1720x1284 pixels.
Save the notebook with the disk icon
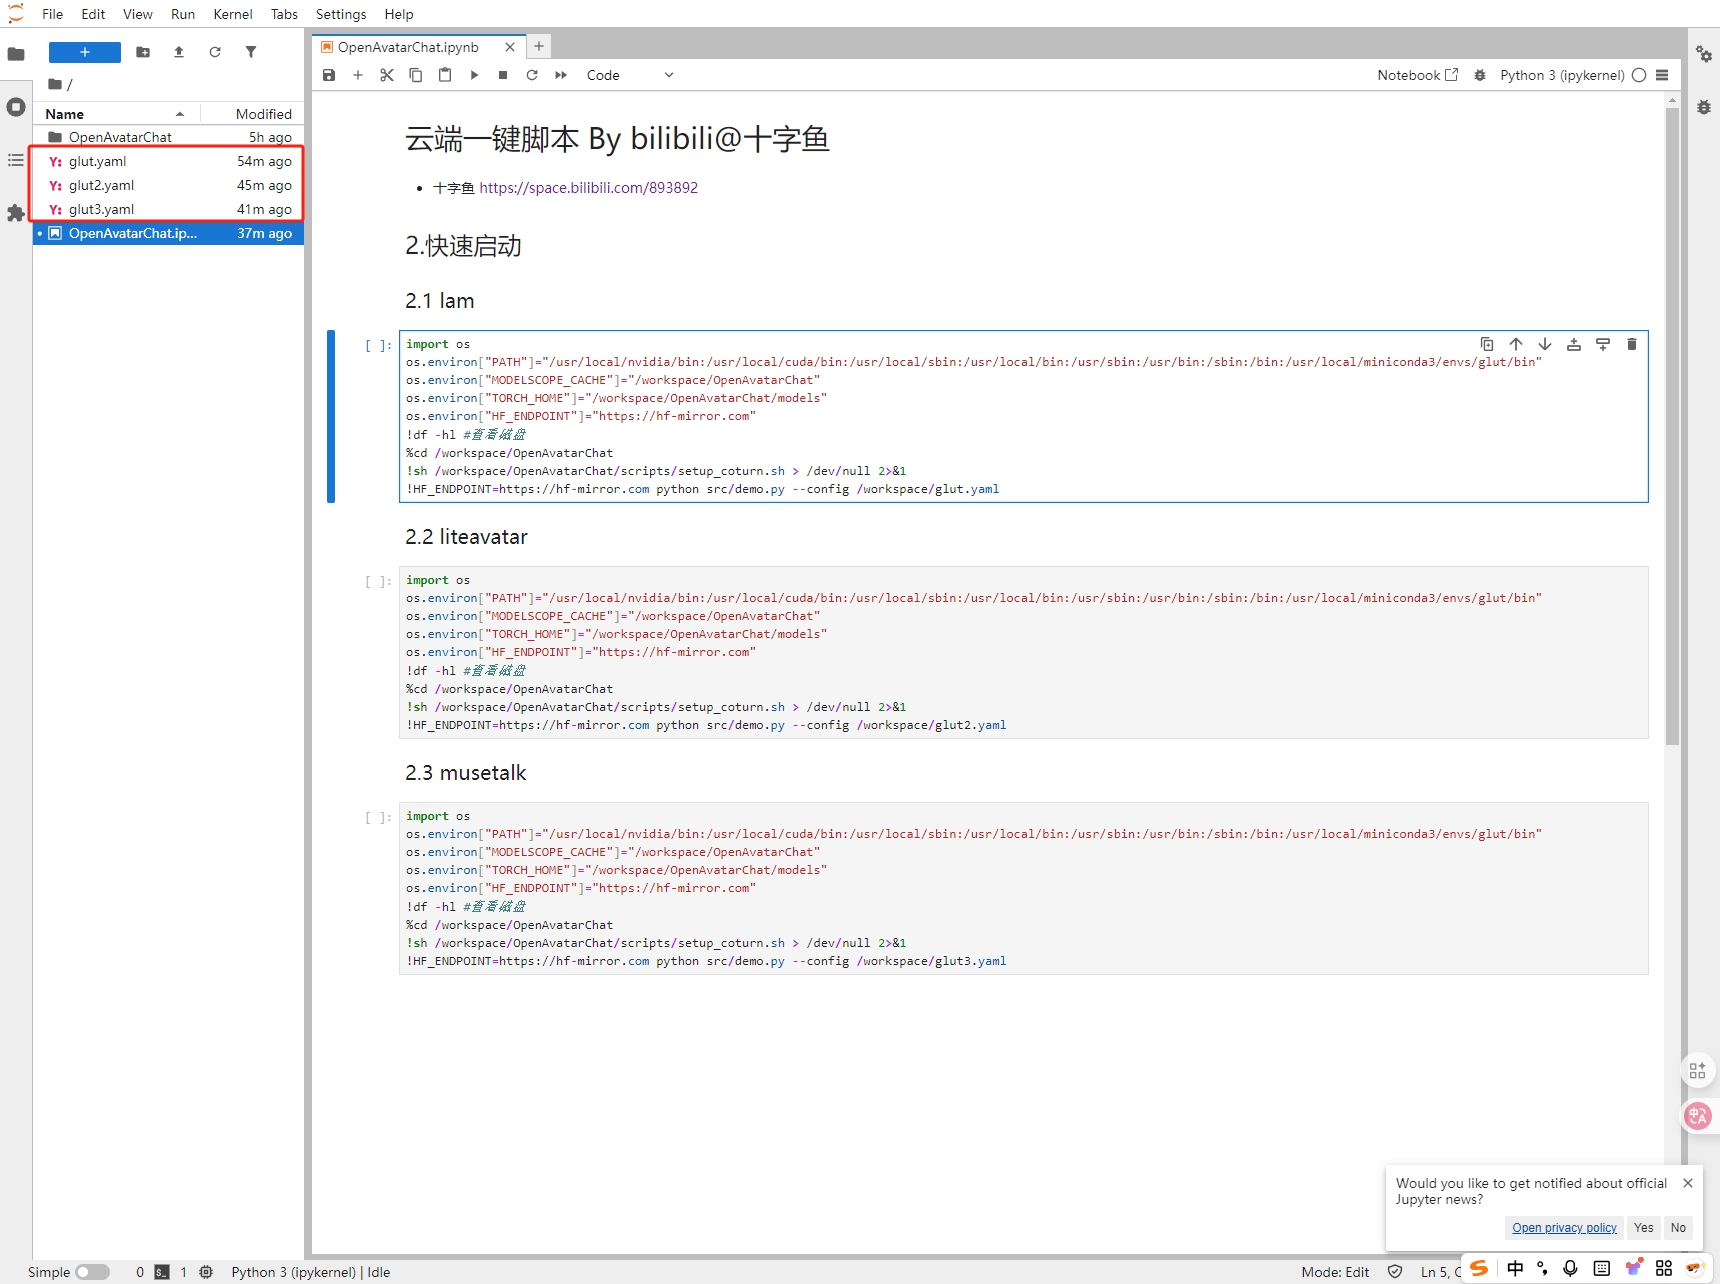tap(329, 75)
